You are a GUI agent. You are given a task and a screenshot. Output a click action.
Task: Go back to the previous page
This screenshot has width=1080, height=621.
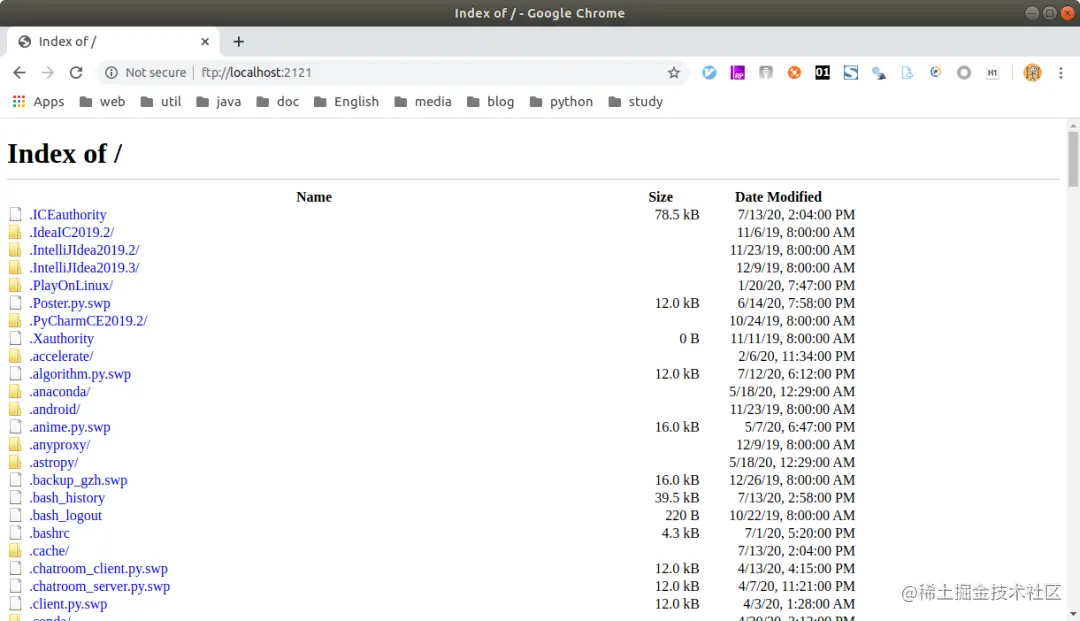click(19, 72)
